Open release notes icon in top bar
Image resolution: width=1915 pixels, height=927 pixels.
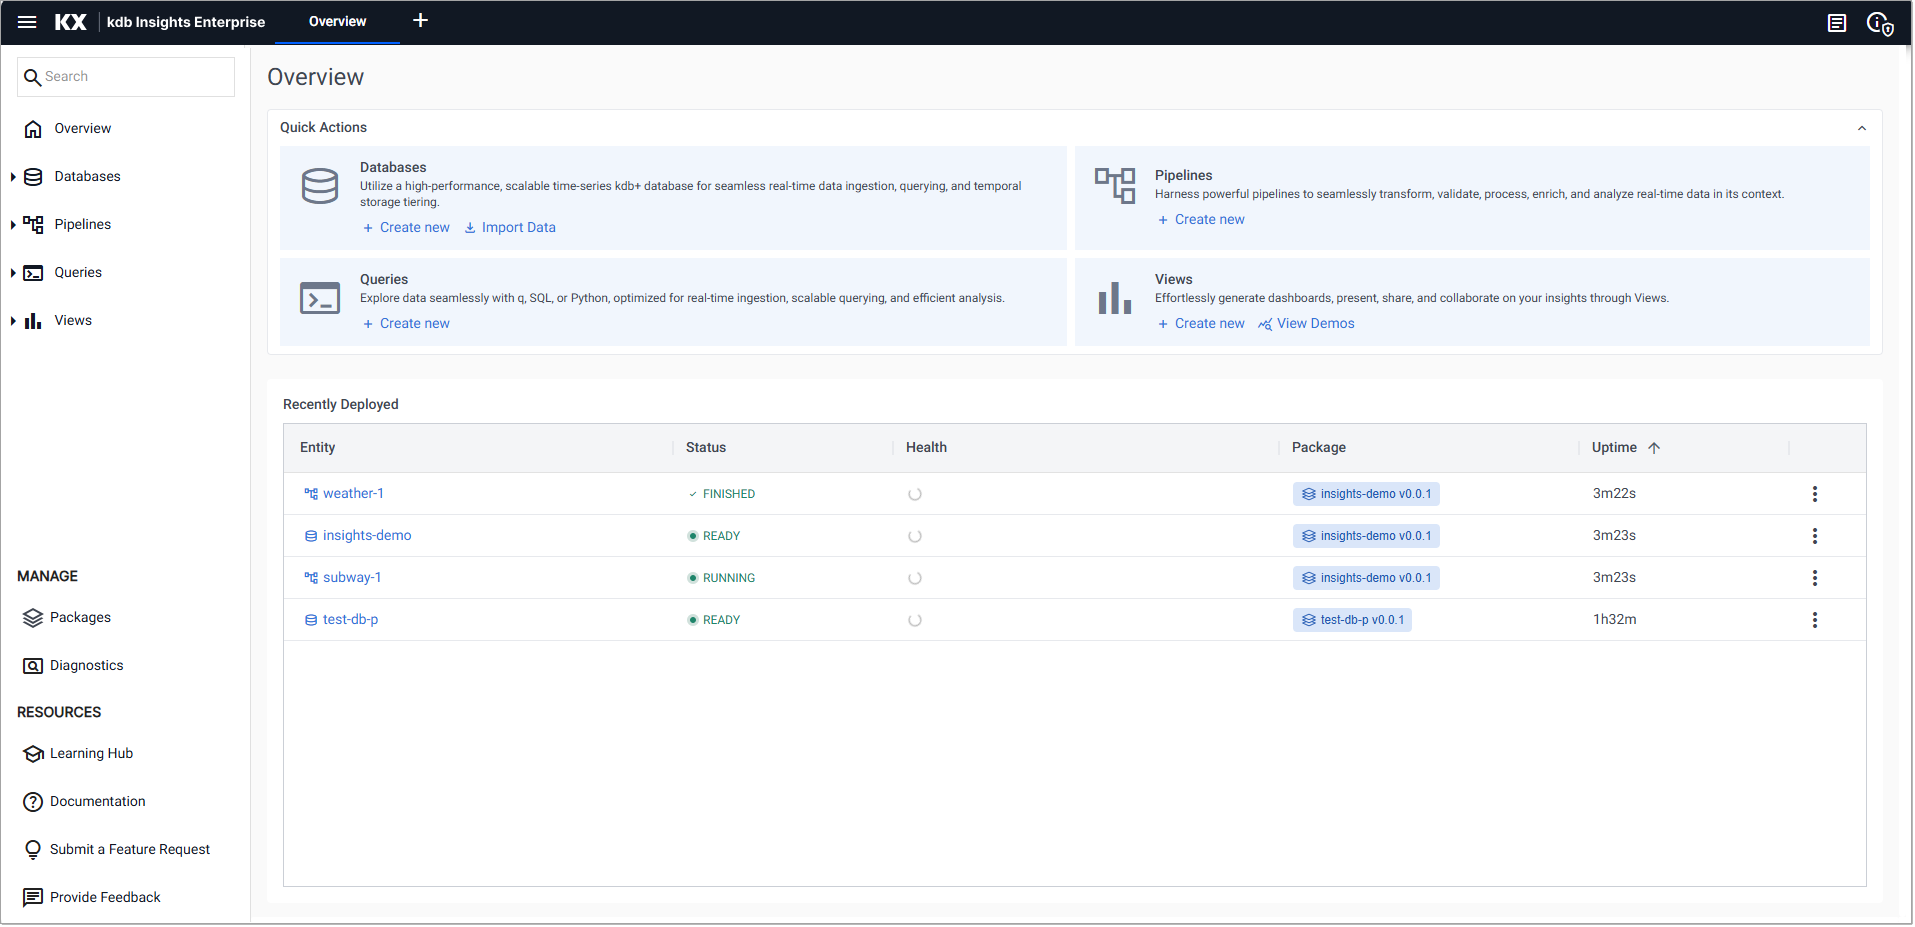tap(1837, 22)
